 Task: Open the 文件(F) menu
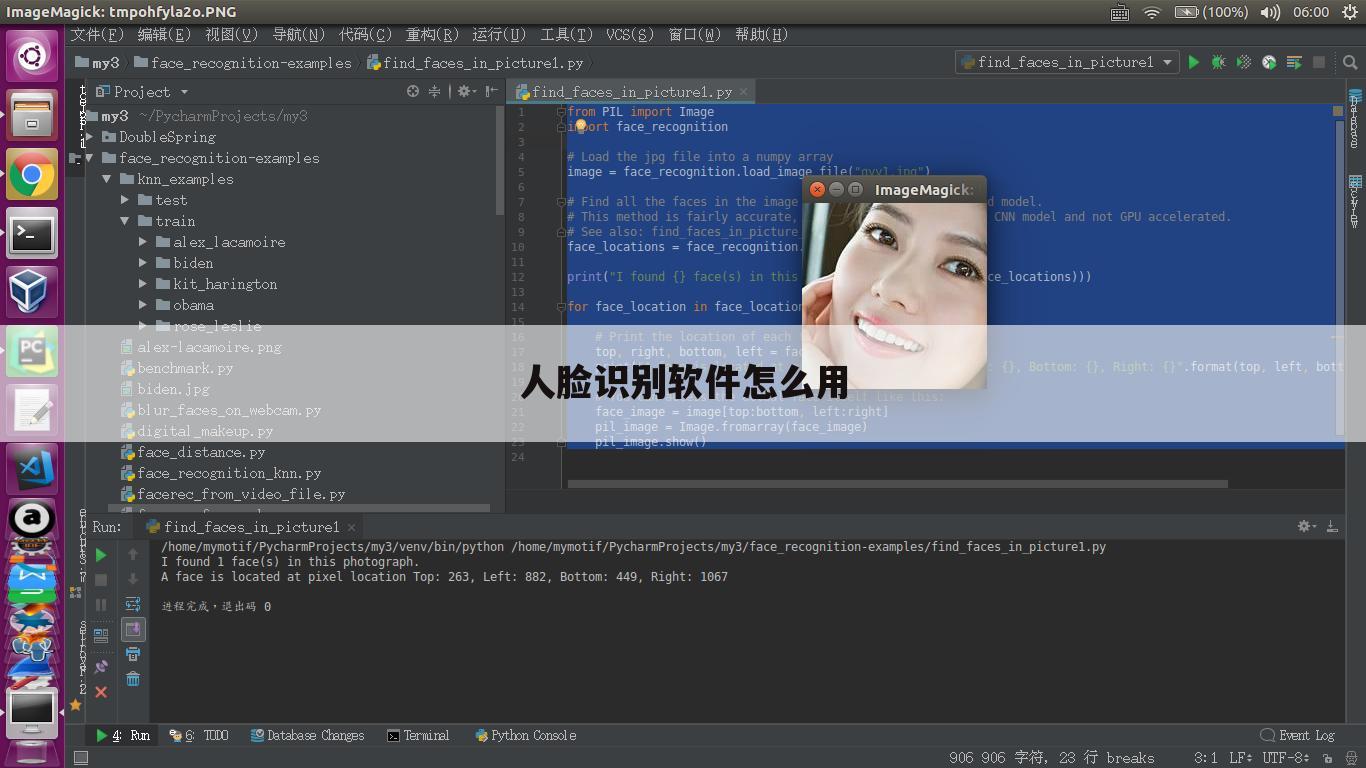click(97, 34)
